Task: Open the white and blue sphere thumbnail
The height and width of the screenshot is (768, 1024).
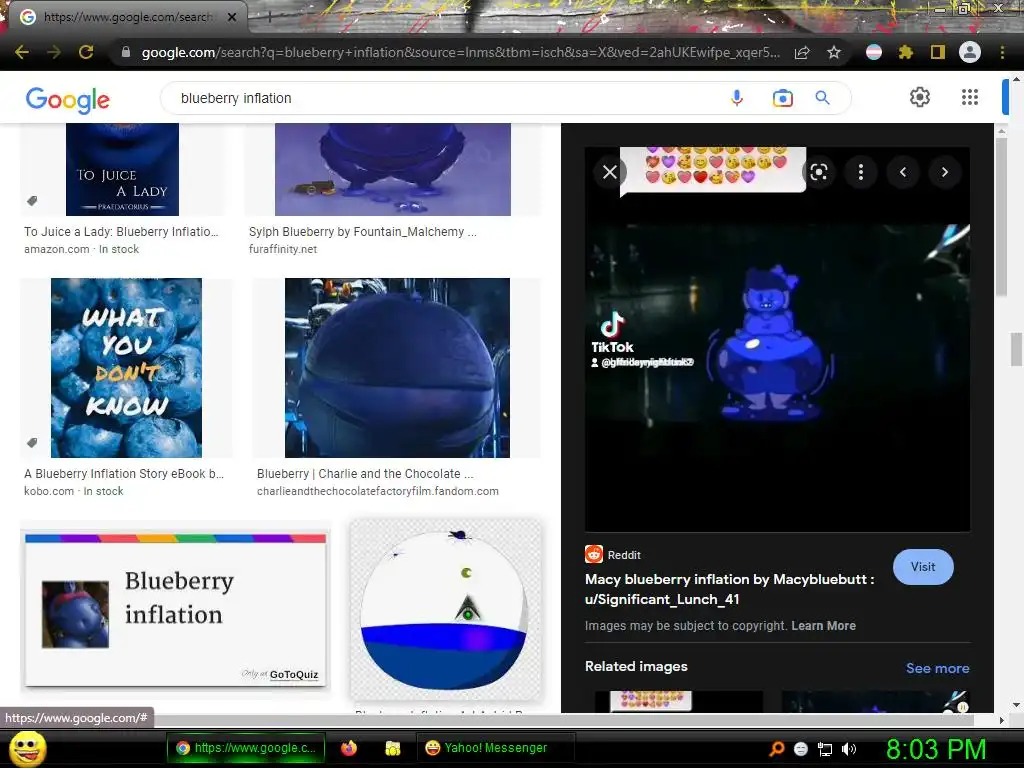Action: coord(445,609)
